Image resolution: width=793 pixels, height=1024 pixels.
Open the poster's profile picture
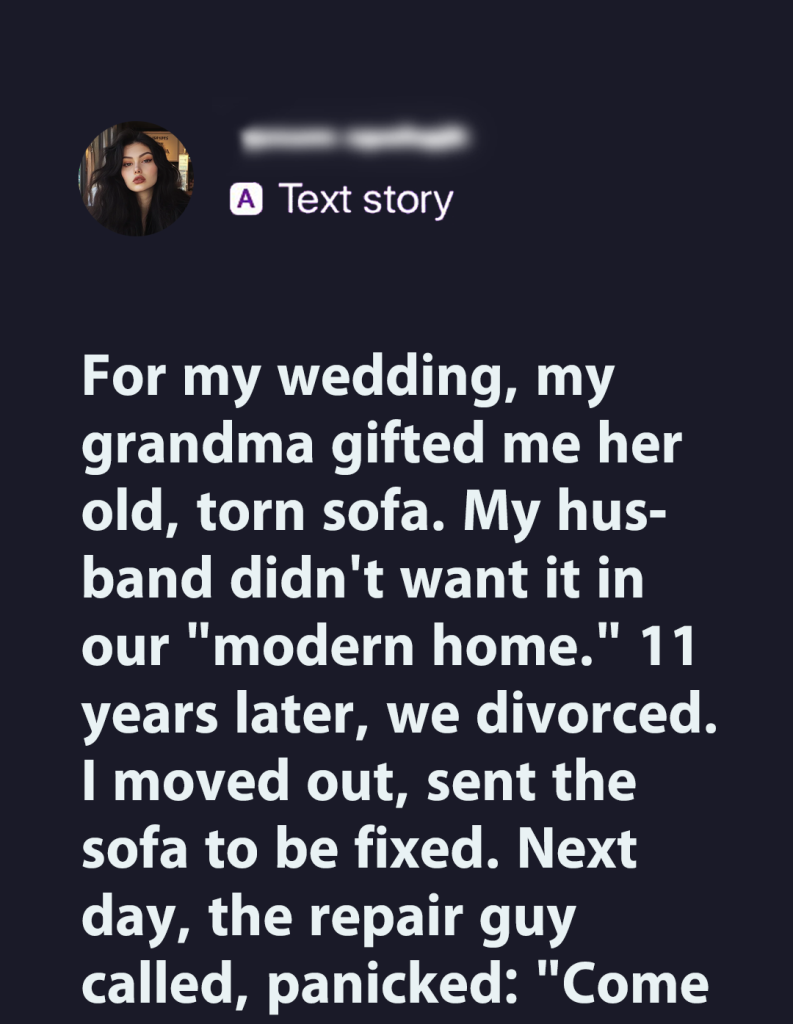(x=135, y=180)
